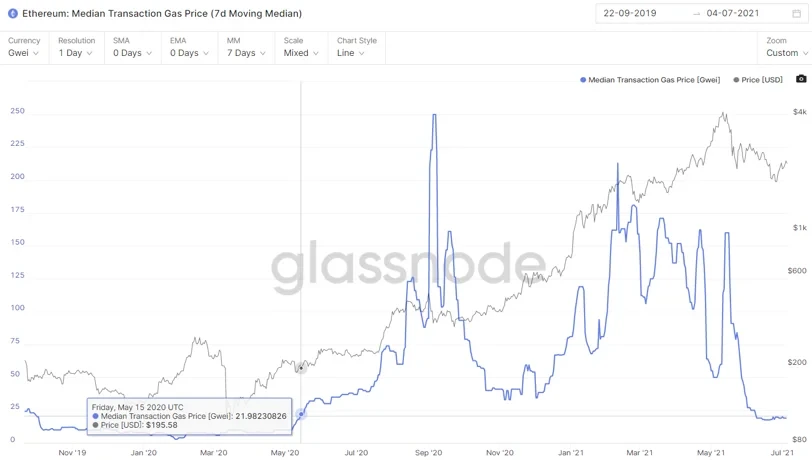Change Chart Style Line dropdown
812x460 pixels.
coord(357,53)
